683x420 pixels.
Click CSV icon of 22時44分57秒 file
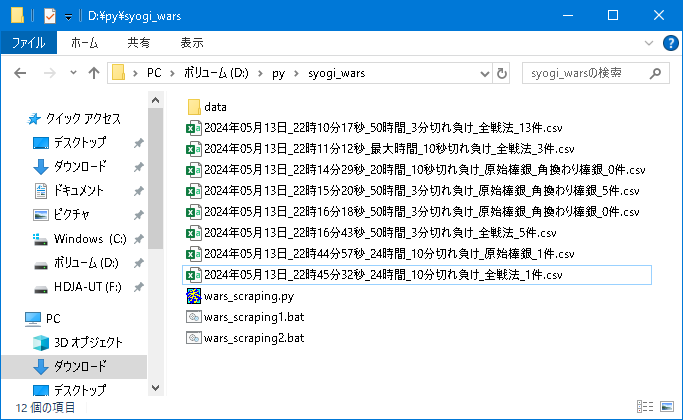(194, 254)
